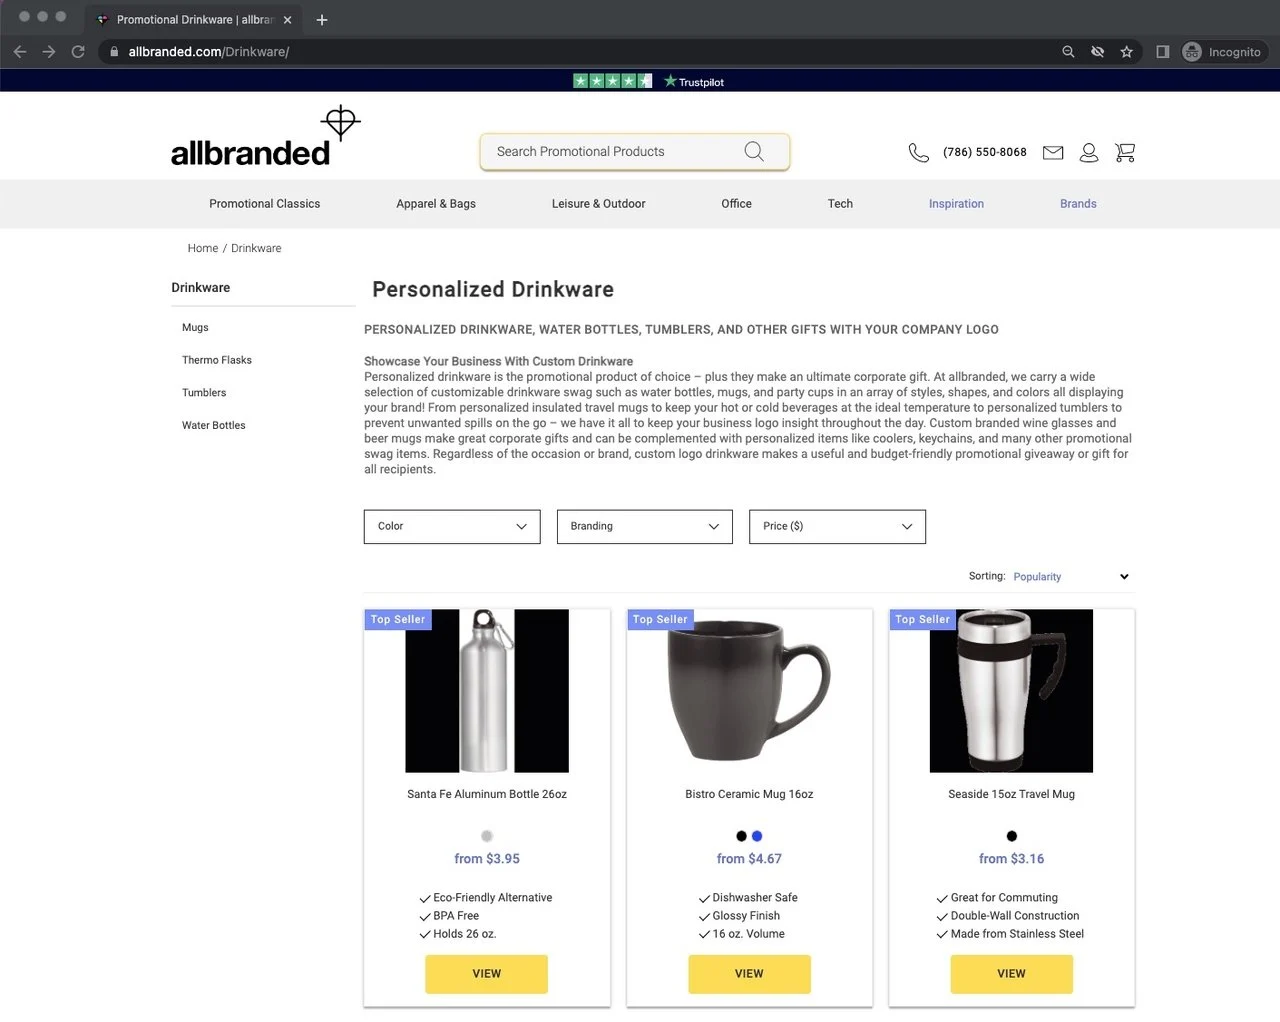This screenshot has height=1022, width=1280.
Task: Open the Apparel & Bags menu
Action: point(436,204)
